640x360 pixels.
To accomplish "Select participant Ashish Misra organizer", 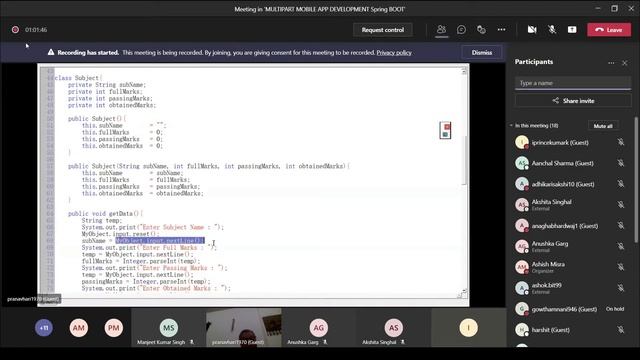I will (x=548, y=267).
